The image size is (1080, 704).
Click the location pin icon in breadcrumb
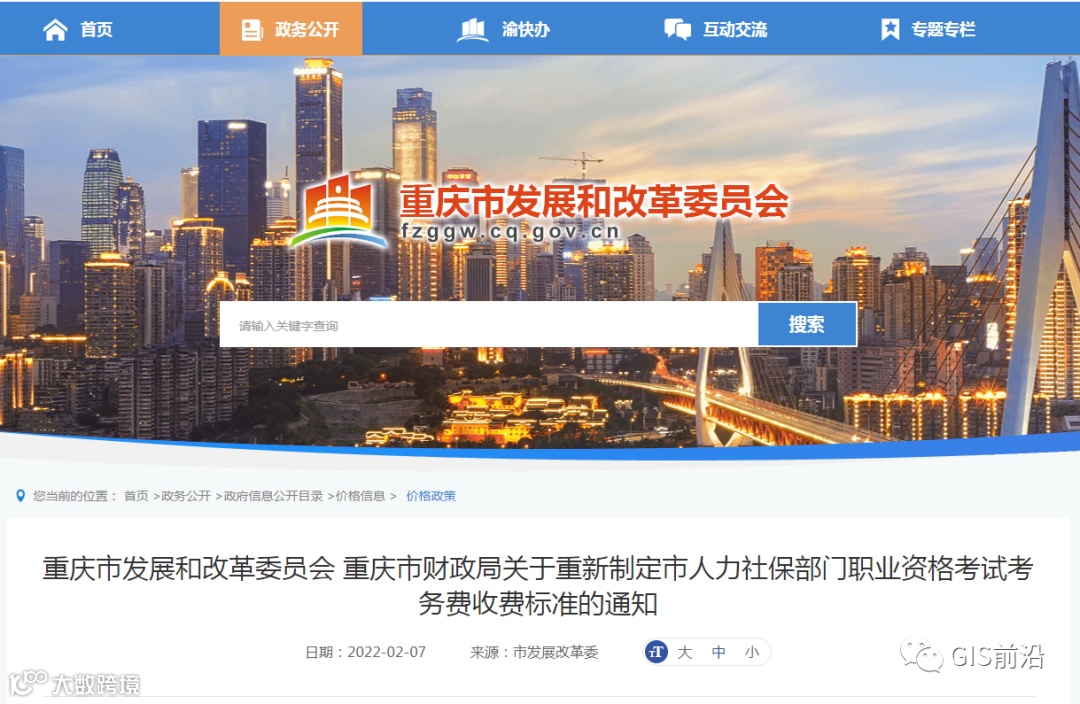point(21,496)
